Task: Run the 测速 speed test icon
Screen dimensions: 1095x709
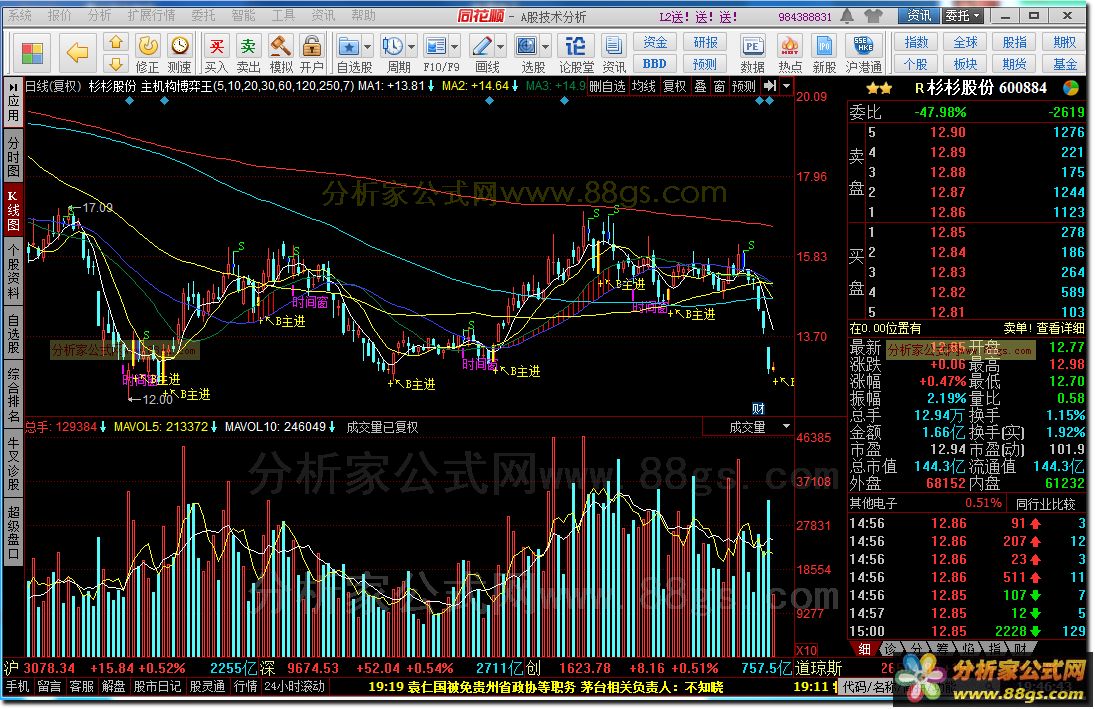Action: 180,46
